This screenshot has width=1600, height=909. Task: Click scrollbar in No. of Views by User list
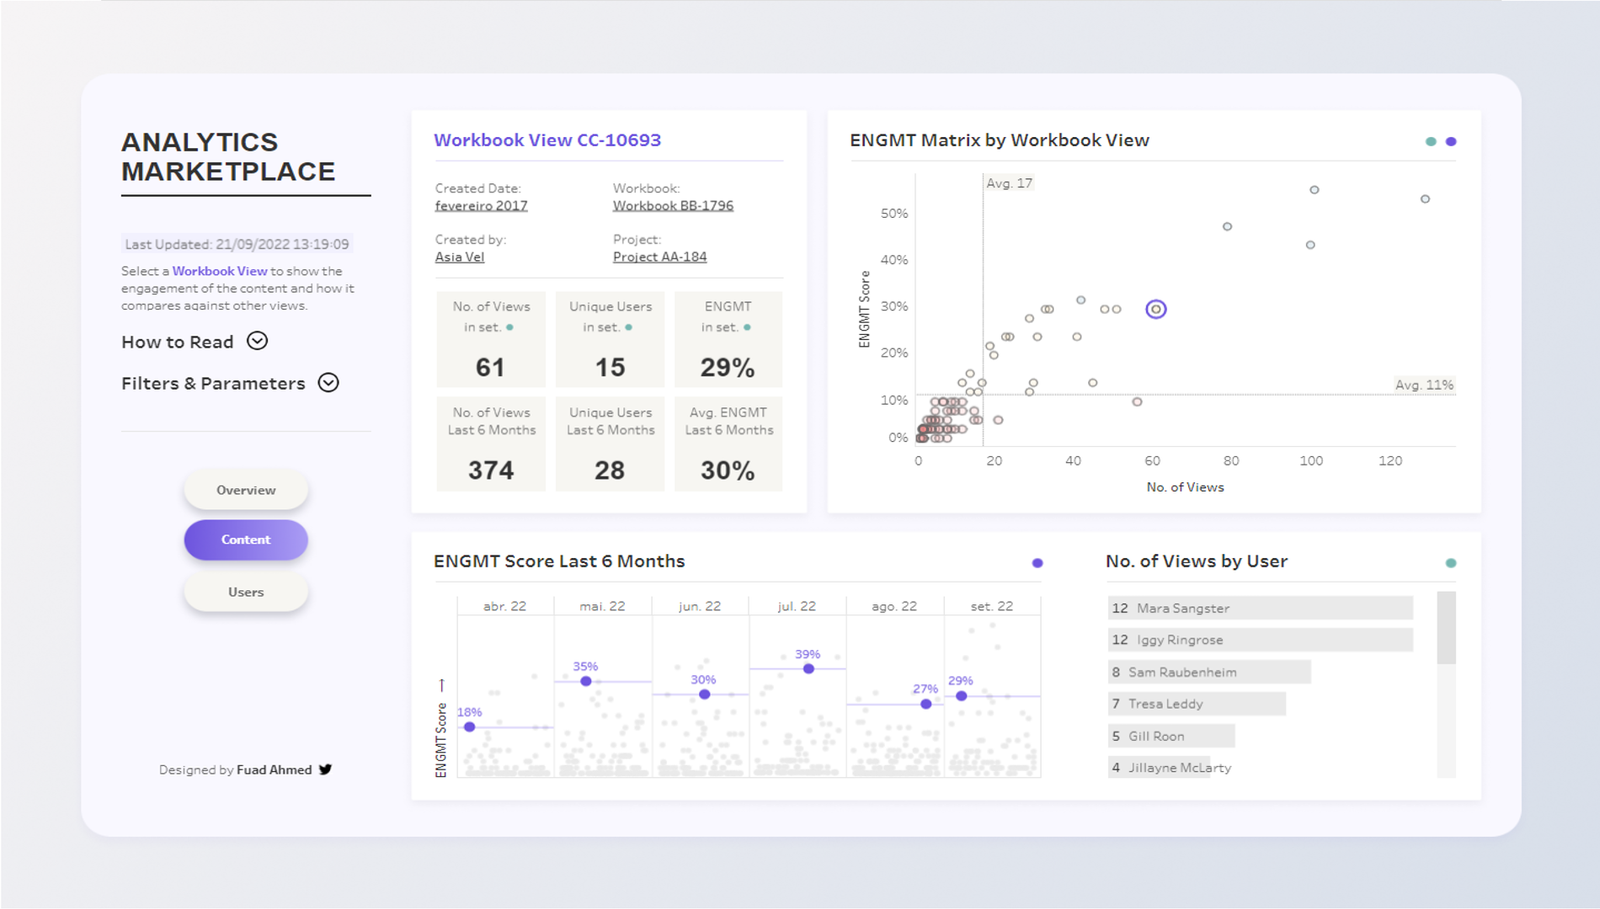click(x=1446, y=629)
